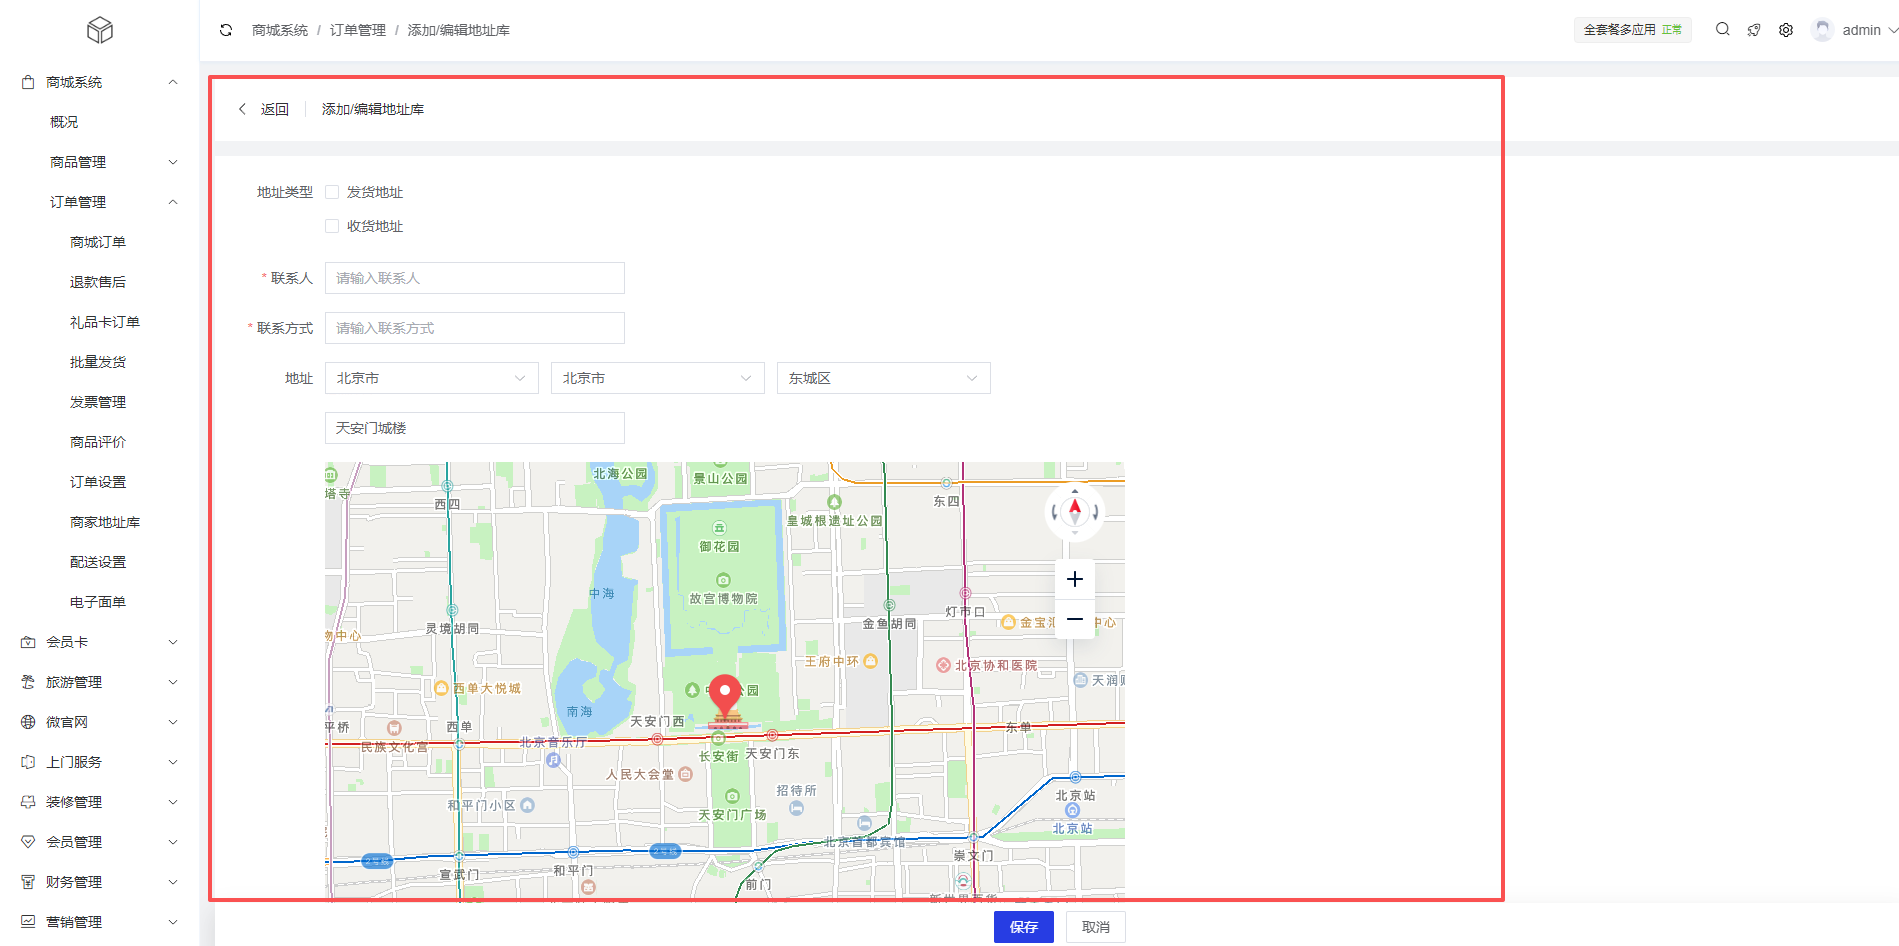Viewport: 1899px width, 946px height.
Task: Click the cube logo in sidebar
Action: coord(100,30)
